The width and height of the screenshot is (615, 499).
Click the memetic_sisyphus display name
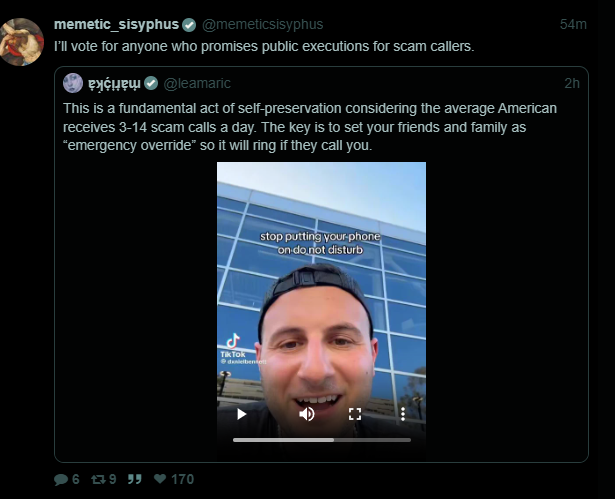click(x=116, y=24)
